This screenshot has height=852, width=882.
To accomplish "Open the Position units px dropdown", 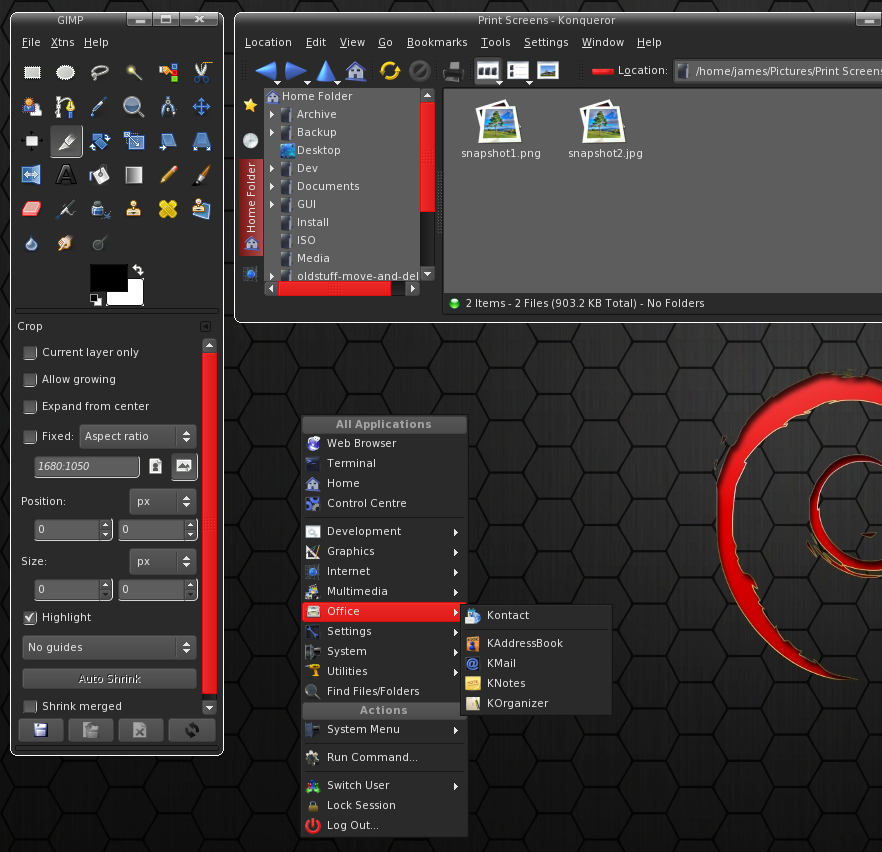I will tap(163, 502).
